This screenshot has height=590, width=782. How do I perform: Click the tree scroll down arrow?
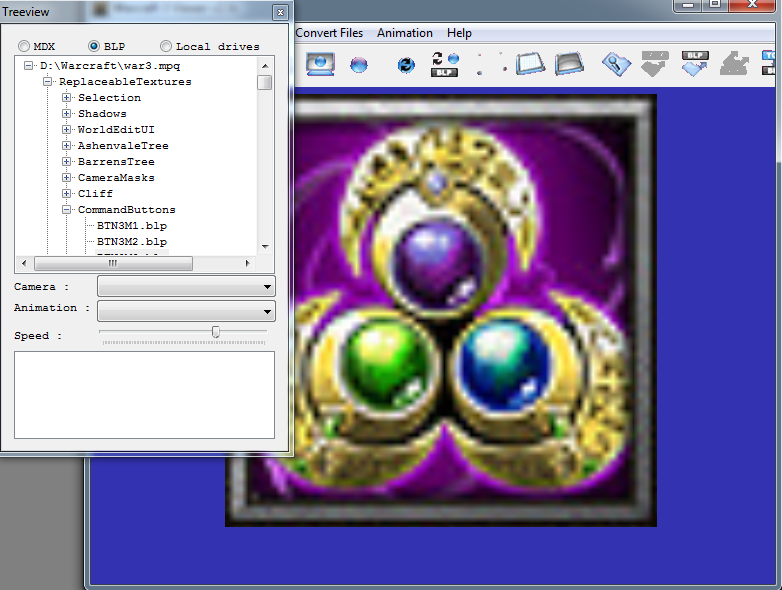(265, 247)
